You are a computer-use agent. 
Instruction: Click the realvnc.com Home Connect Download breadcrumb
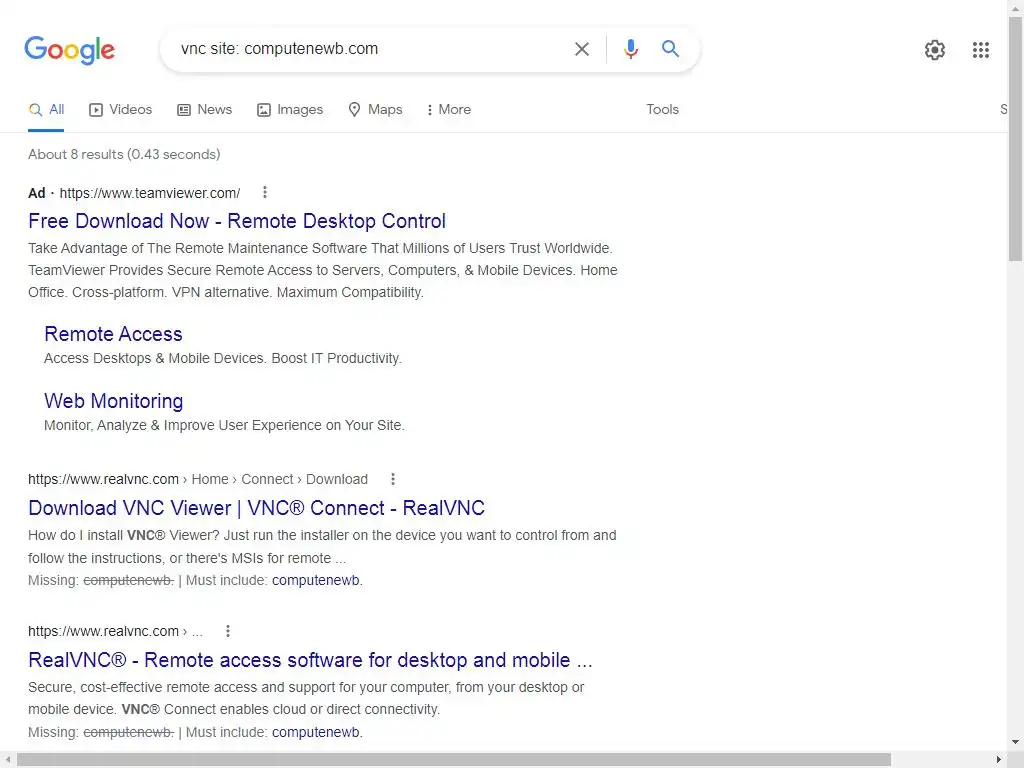click(x=198, y=479)
